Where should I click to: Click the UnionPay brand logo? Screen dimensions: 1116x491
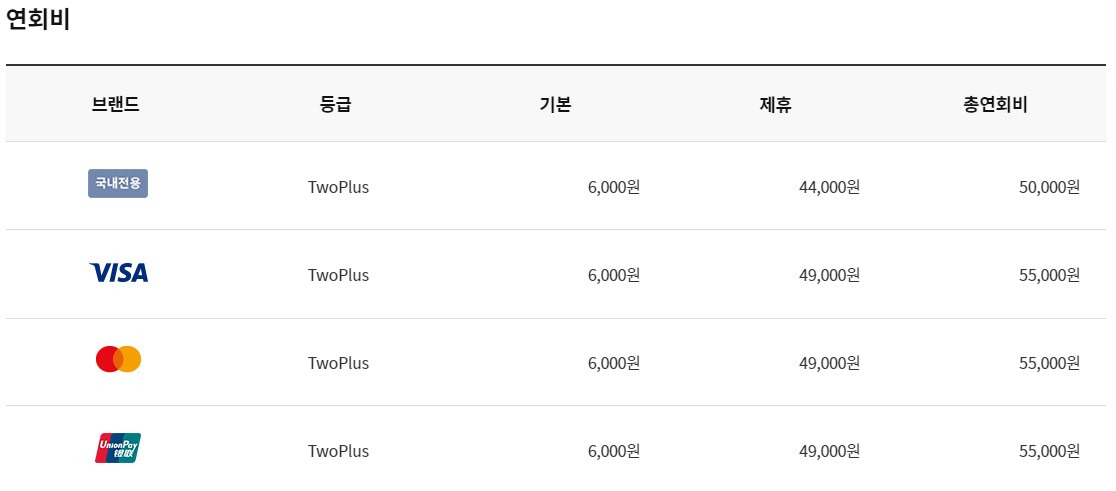click(118, 448)
